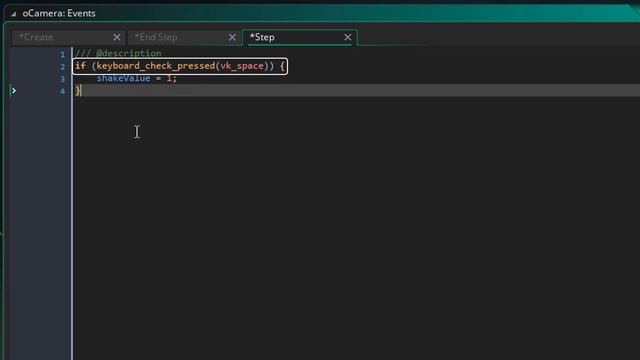This screenshot has width=640, height=360.
Task: Click vk_space constant in the code
Action: 242,66
